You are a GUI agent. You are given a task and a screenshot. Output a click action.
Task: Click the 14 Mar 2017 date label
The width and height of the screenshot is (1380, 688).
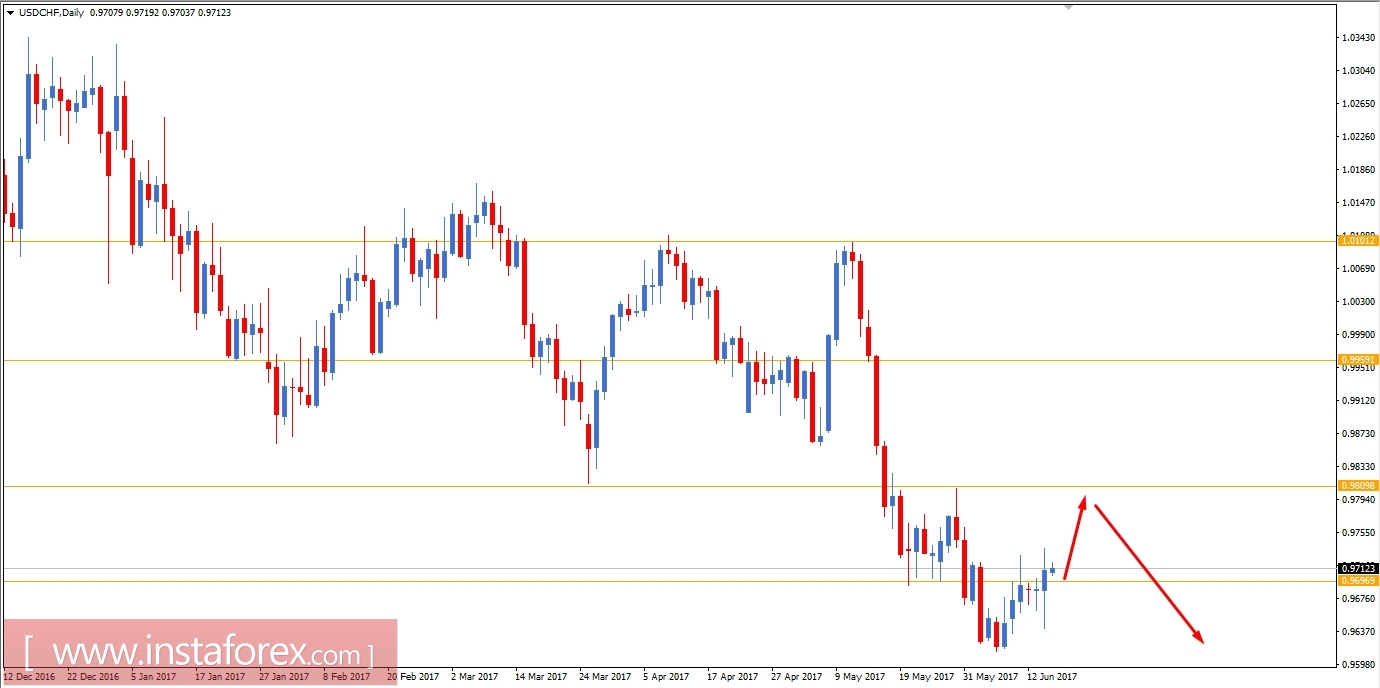coord(540,677)
